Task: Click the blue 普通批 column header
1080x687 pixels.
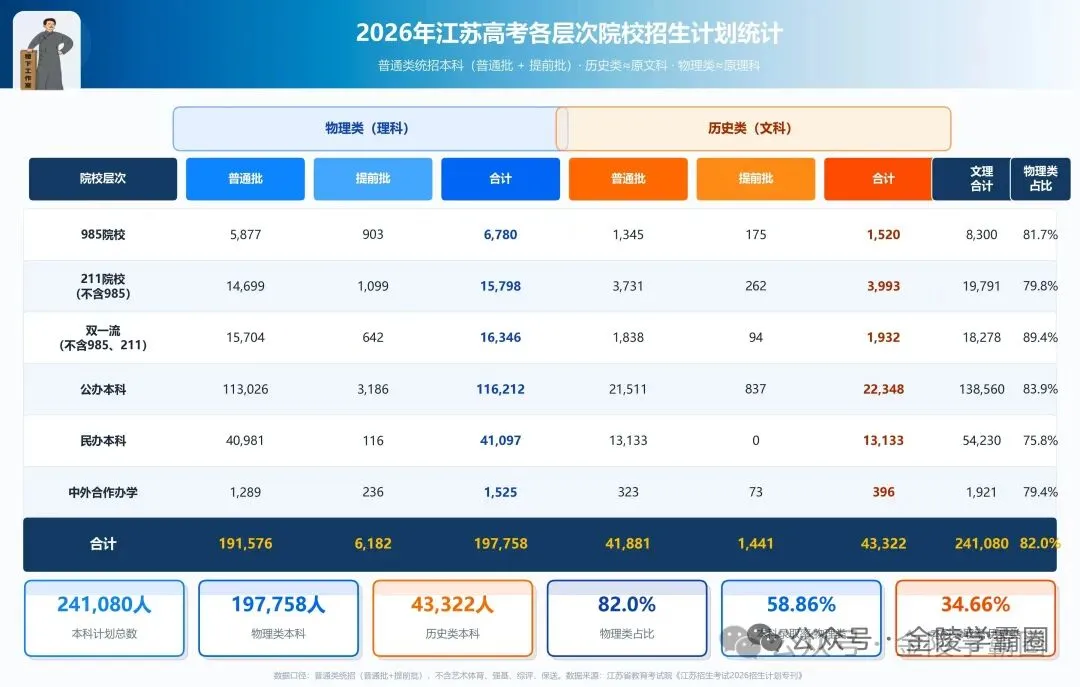Action: pyautogui.click(x=245, y=178)
